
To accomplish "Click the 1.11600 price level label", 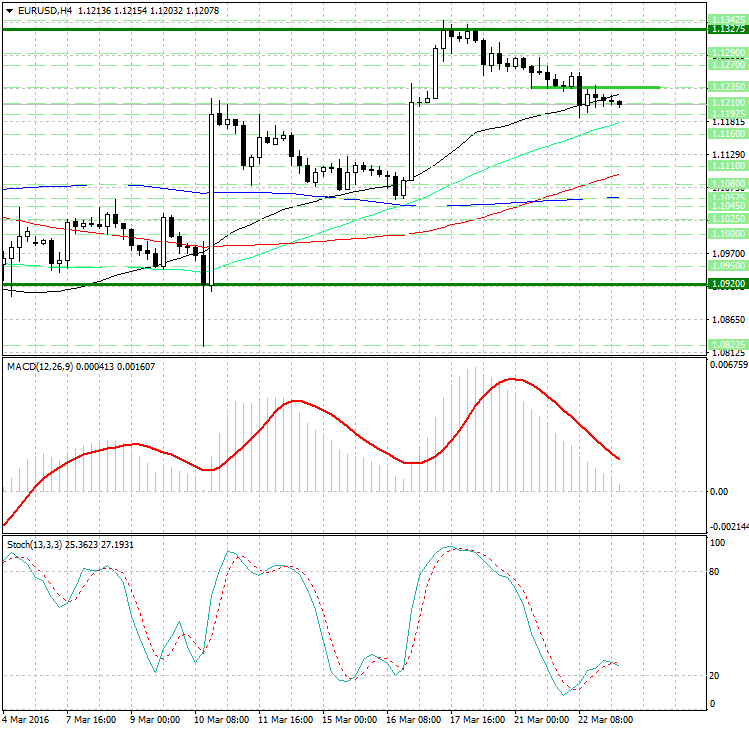I will pos(728,134).
